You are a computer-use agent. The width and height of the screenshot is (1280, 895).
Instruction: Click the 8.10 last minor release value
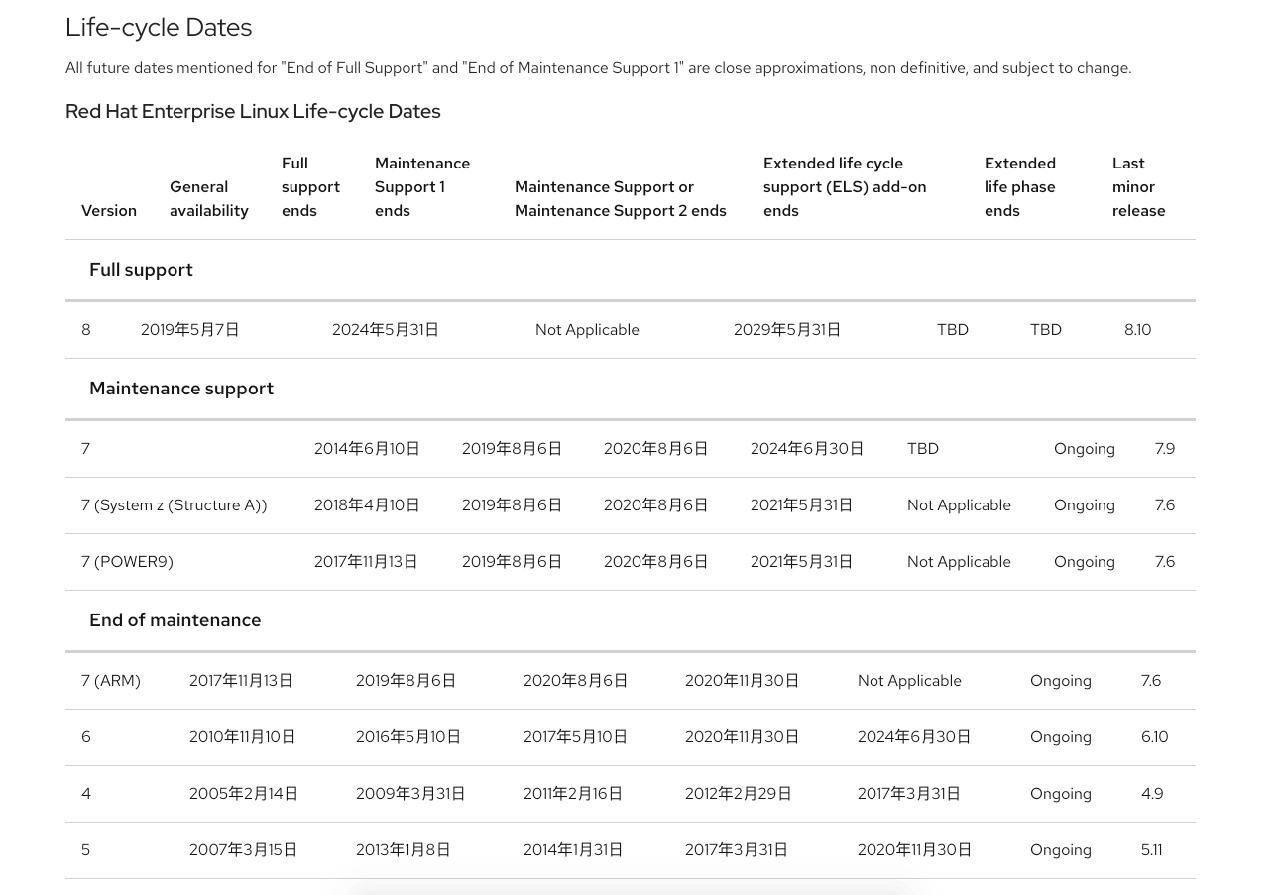1137,330
